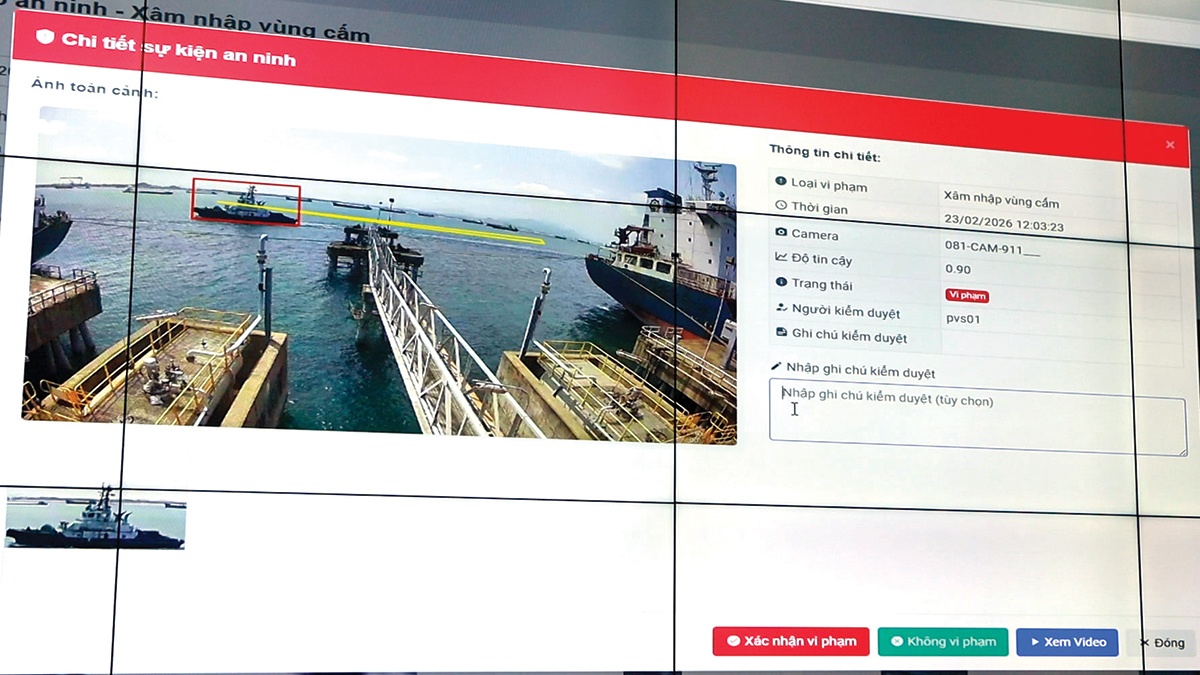Viewport: 1200px width, 675px height.
Task: Click the pencil icon above the note field
Action: tap(776, 368)
